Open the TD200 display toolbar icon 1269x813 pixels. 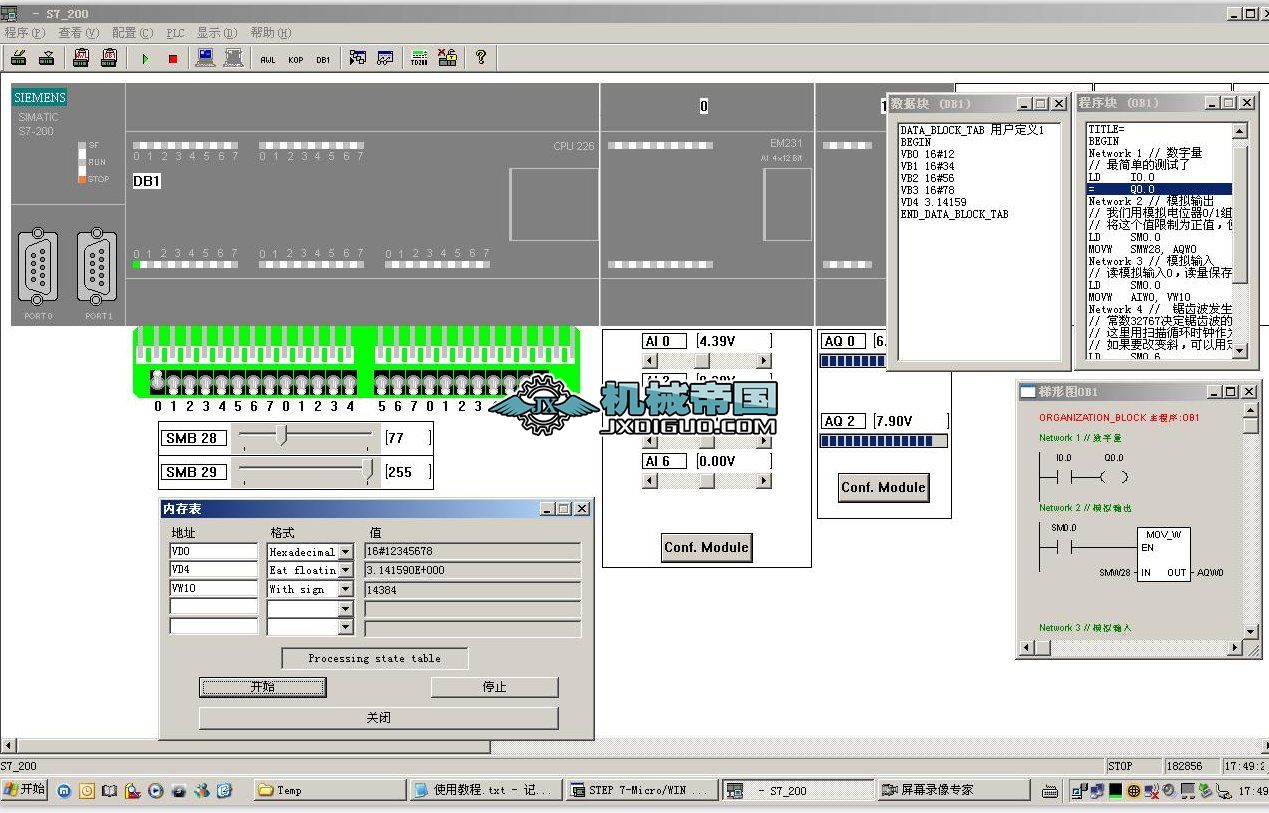pyautogui.click(x=419, y=58)
